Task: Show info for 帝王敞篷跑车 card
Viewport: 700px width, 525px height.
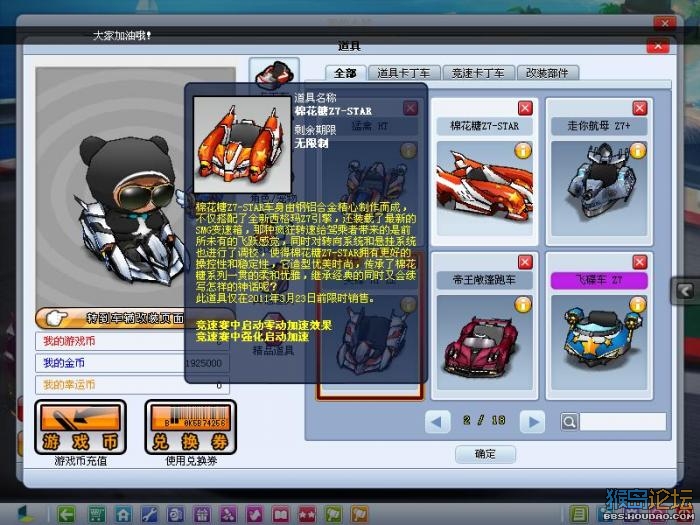Action: coord(523,304)
